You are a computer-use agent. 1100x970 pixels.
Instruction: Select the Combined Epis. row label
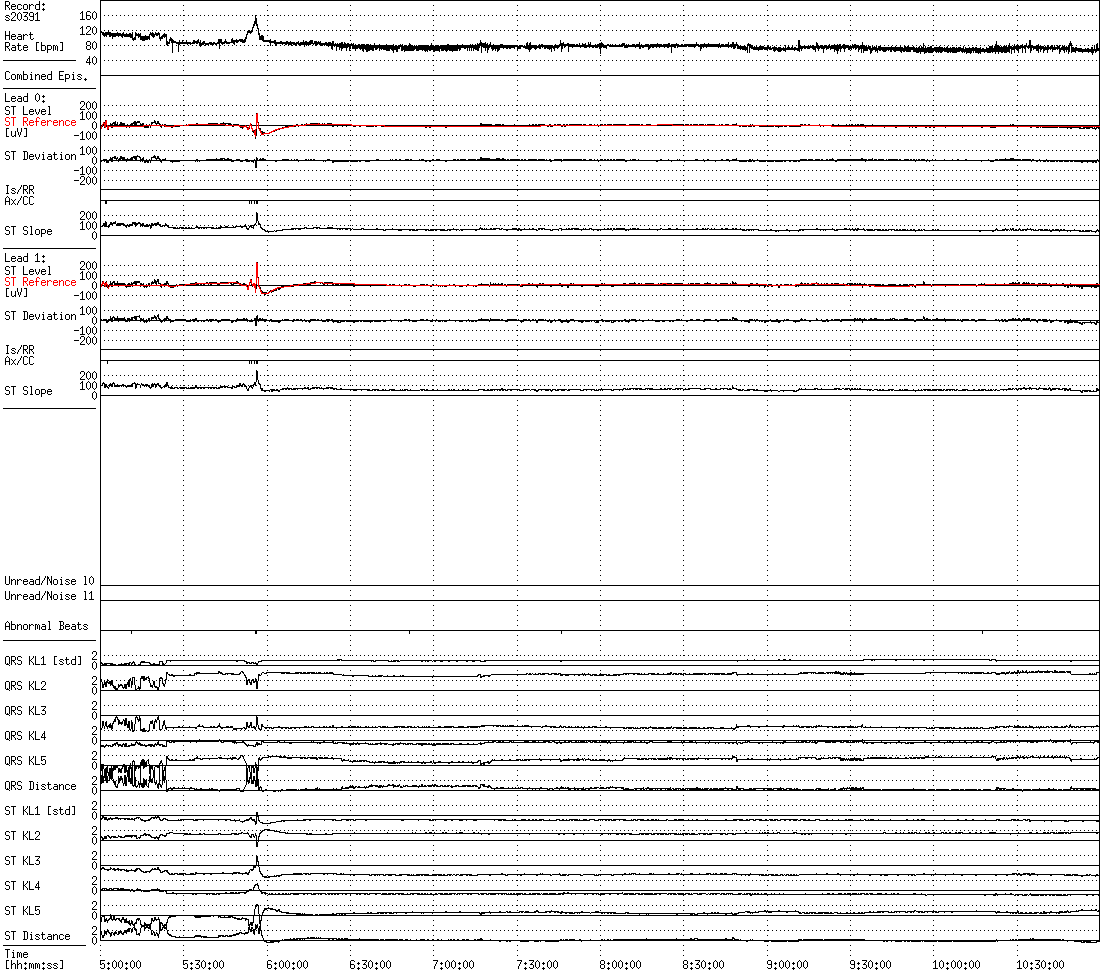tap(45, 76)
